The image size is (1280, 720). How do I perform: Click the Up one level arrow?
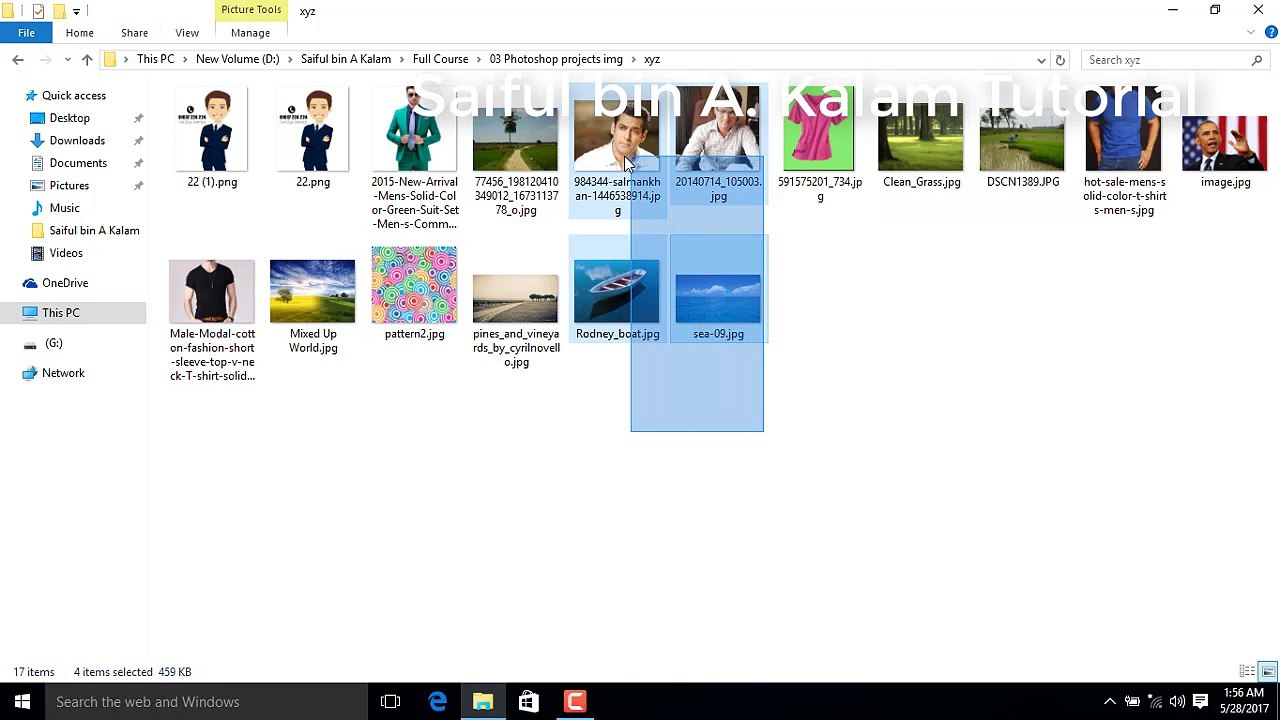[x=87, y=60]
